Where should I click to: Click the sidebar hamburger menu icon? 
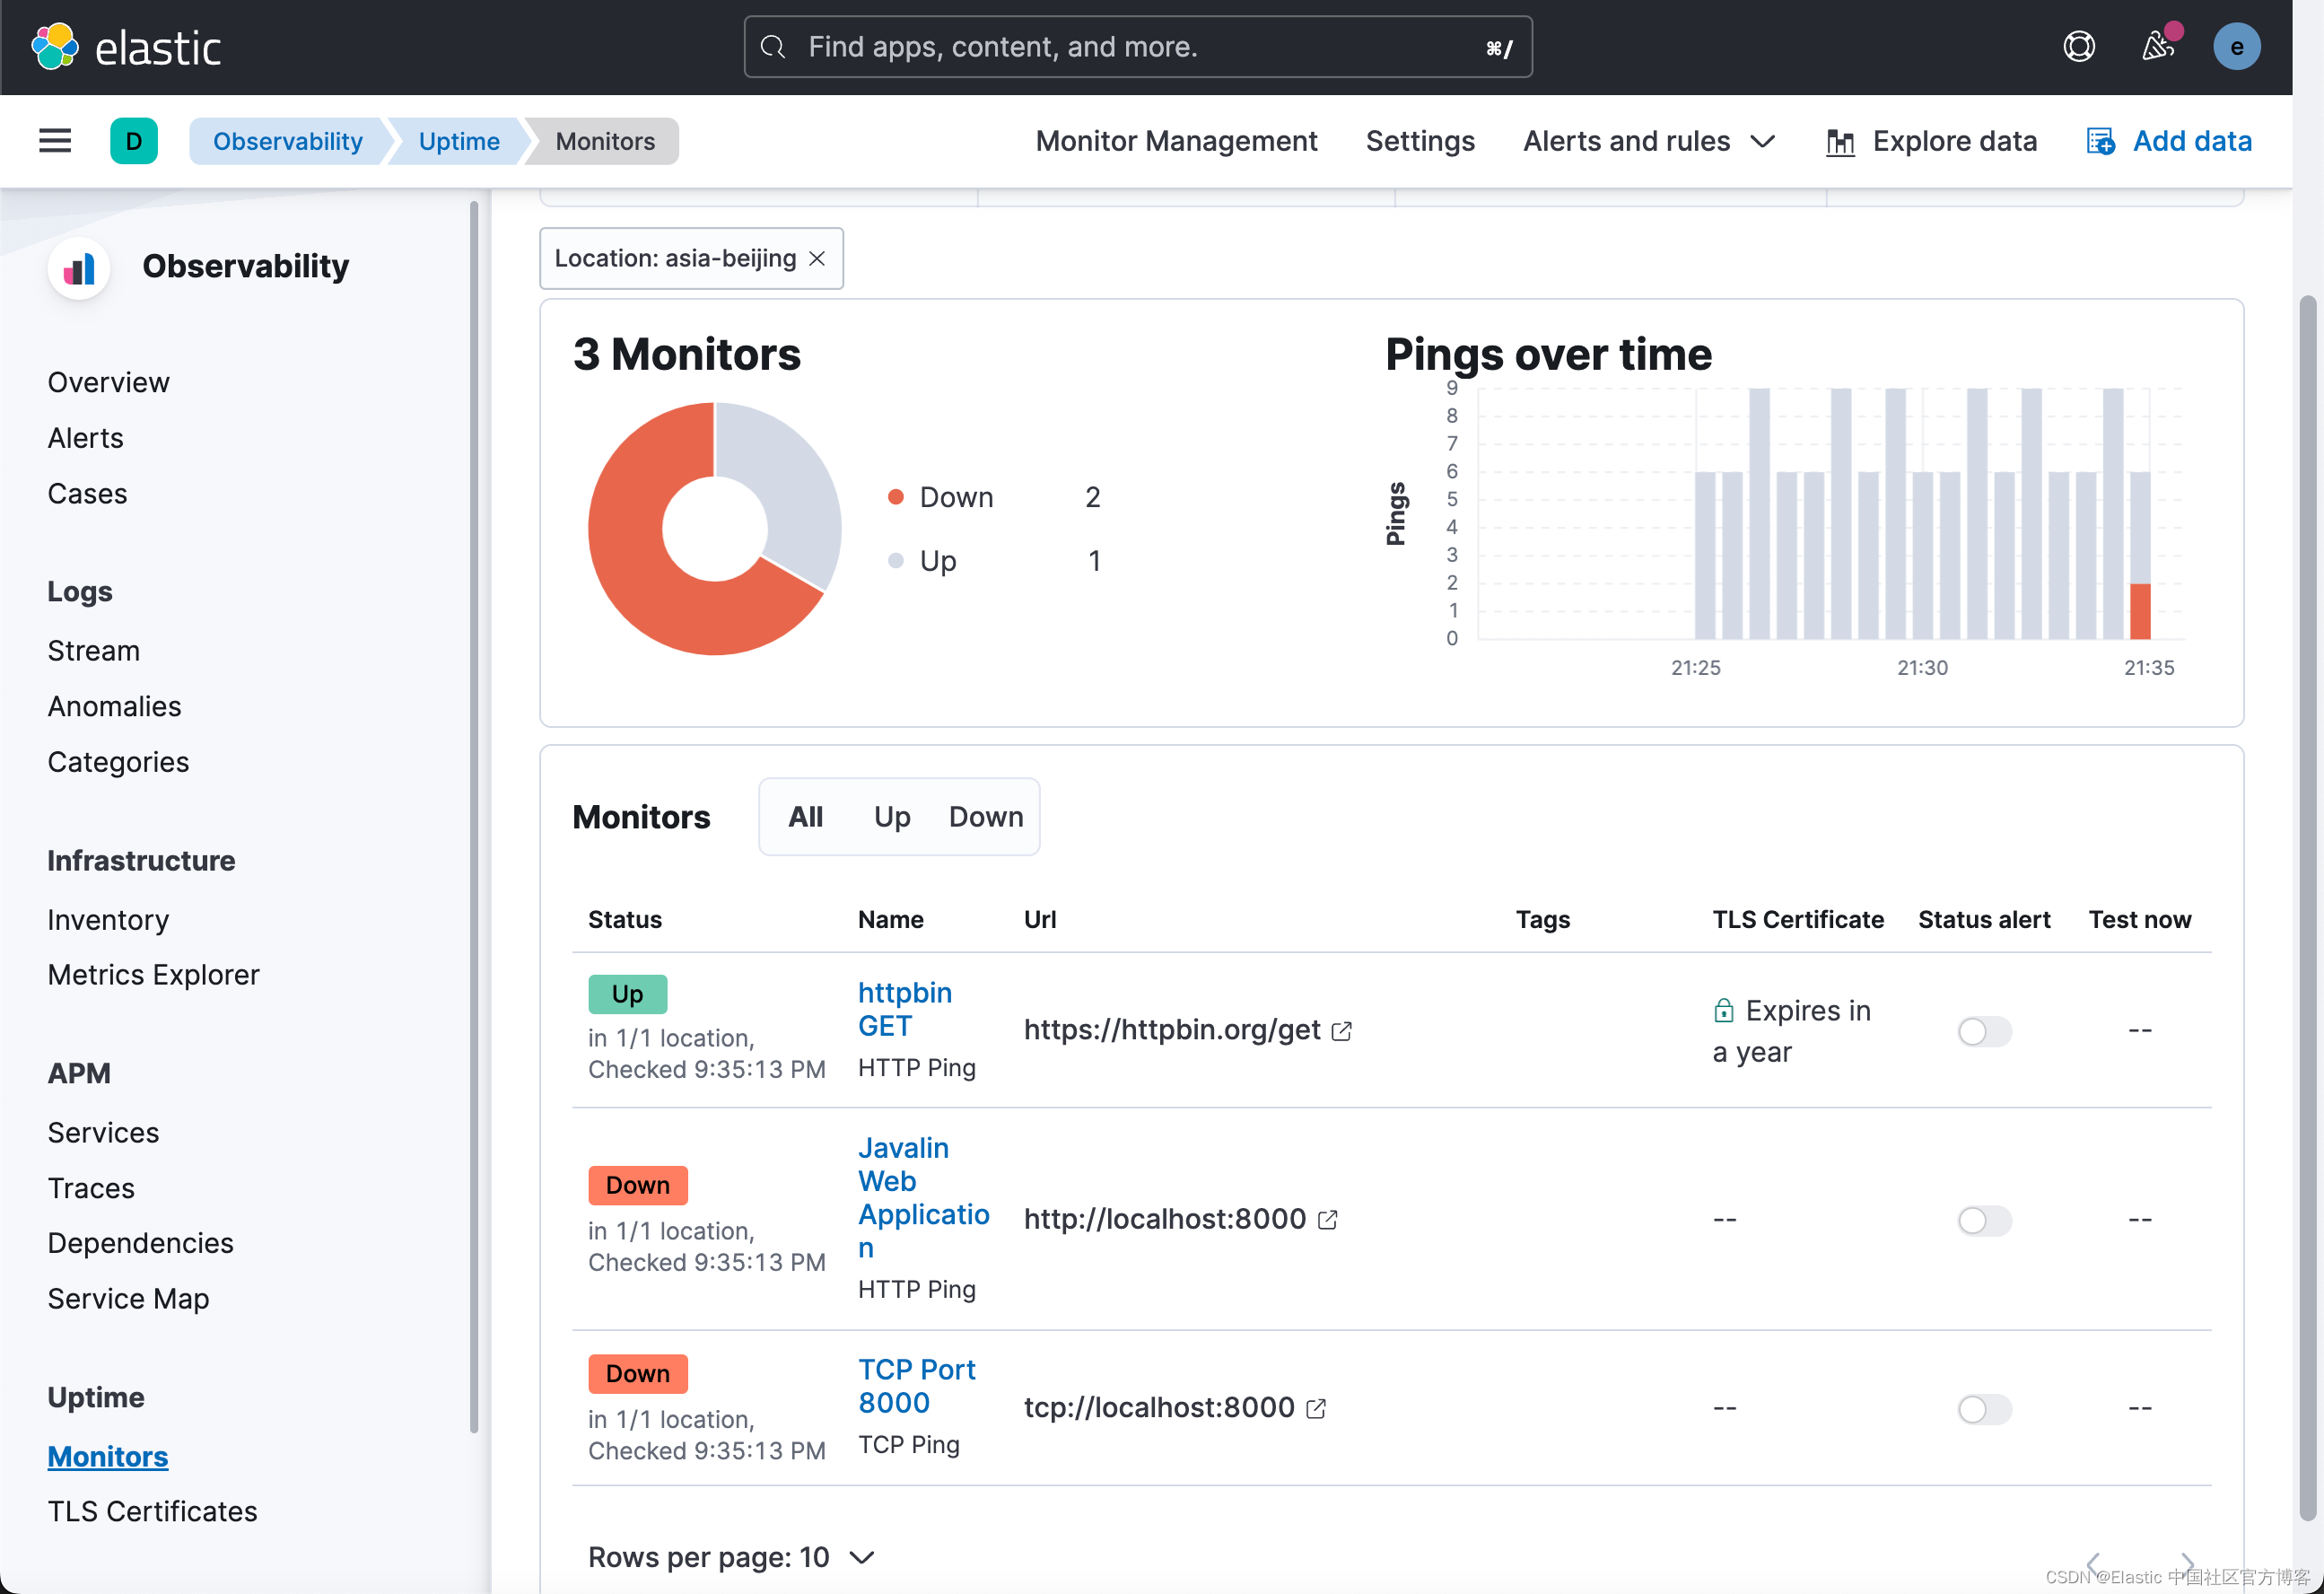click(55, 142)
